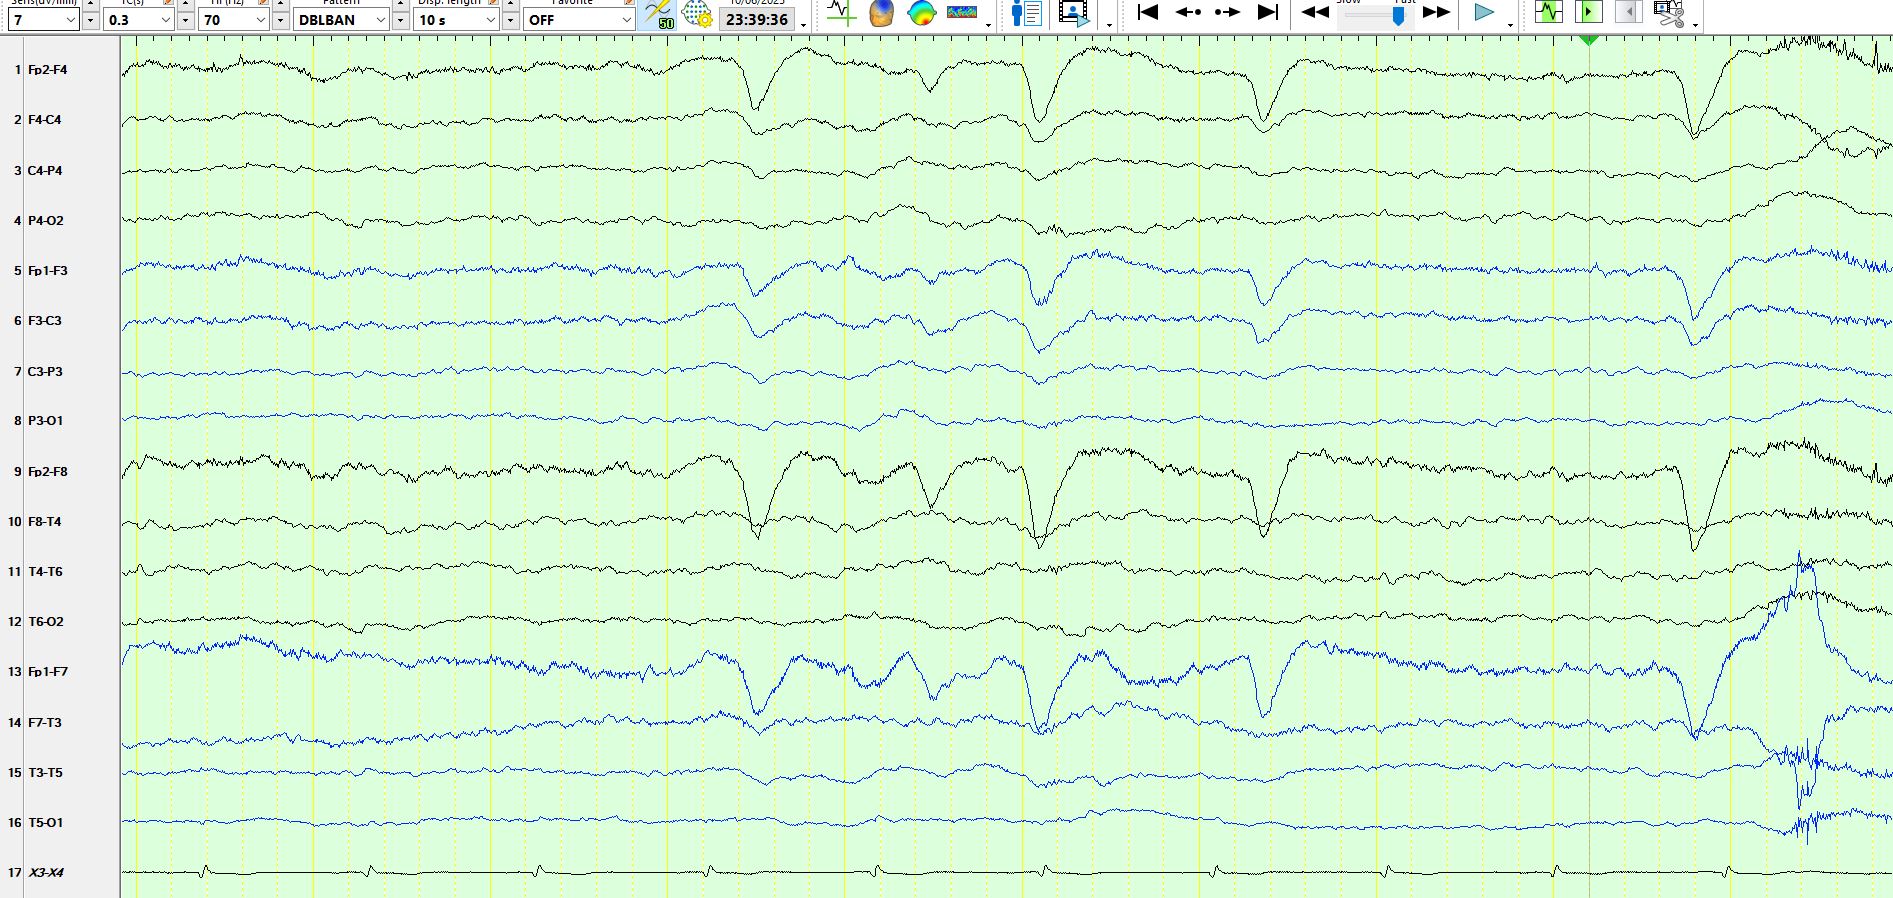
Task: Select the X3-X4 channel label
Action: point(46,873)
